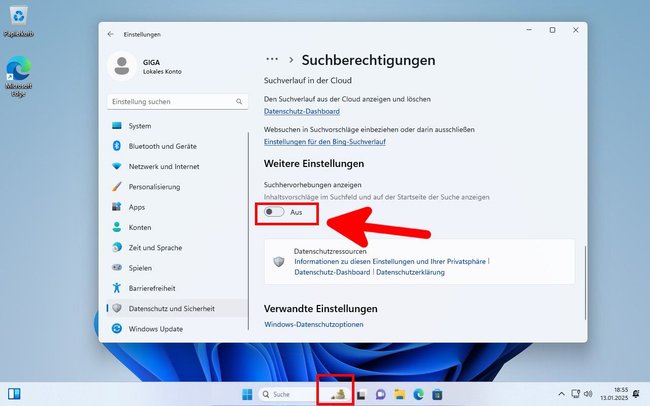The image size is (650, 406).
Task: Open the Datenschutzerklärung link
Action: click(410, 272)
